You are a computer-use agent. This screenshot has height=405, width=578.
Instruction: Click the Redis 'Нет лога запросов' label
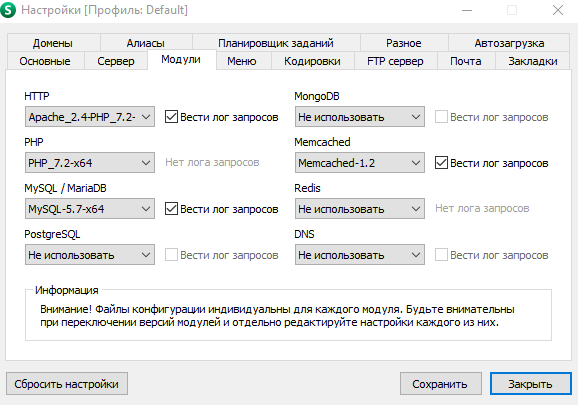point(482,208)
